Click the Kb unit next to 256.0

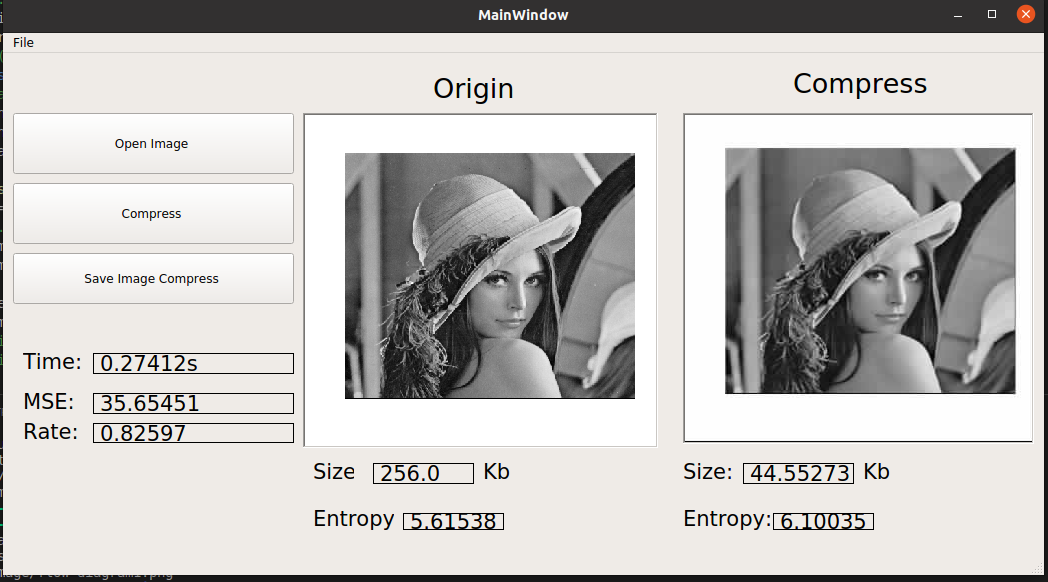[x=497, y=472]
